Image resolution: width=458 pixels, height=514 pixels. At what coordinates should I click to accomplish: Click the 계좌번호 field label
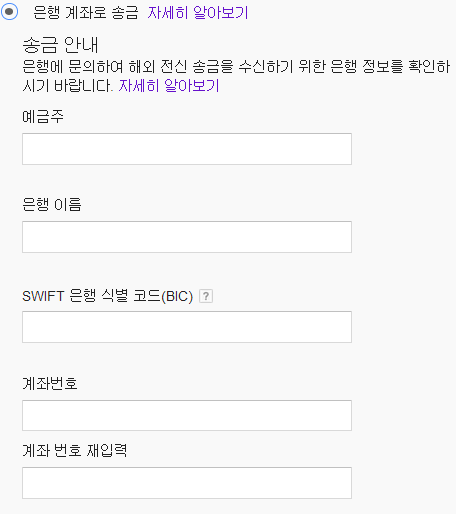[x=50, y=383]
